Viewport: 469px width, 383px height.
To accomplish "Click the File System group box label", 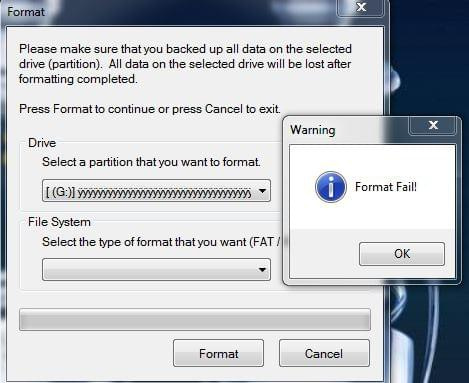I will (x=59, y=222).
